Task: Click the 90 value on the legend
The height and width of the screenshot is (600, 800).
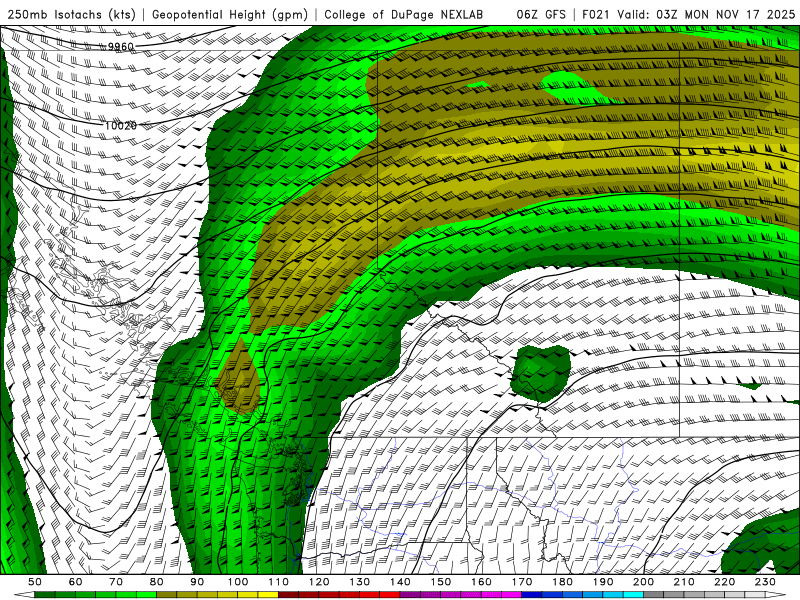Action: pos(197,582)
